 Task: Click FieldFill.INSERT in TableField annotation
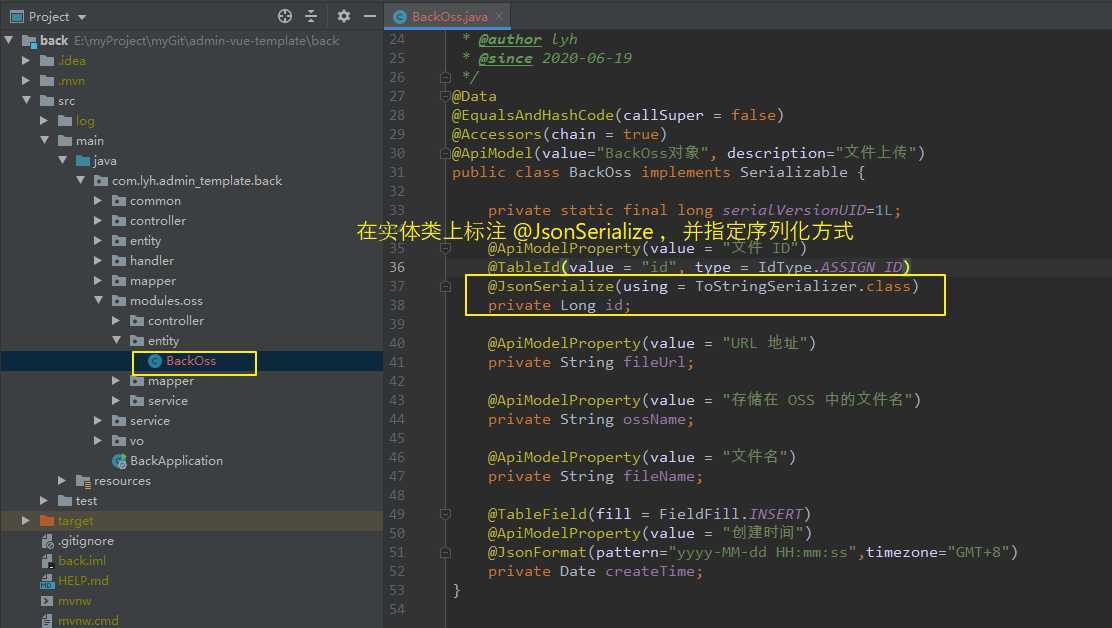[x=730, y=514]
